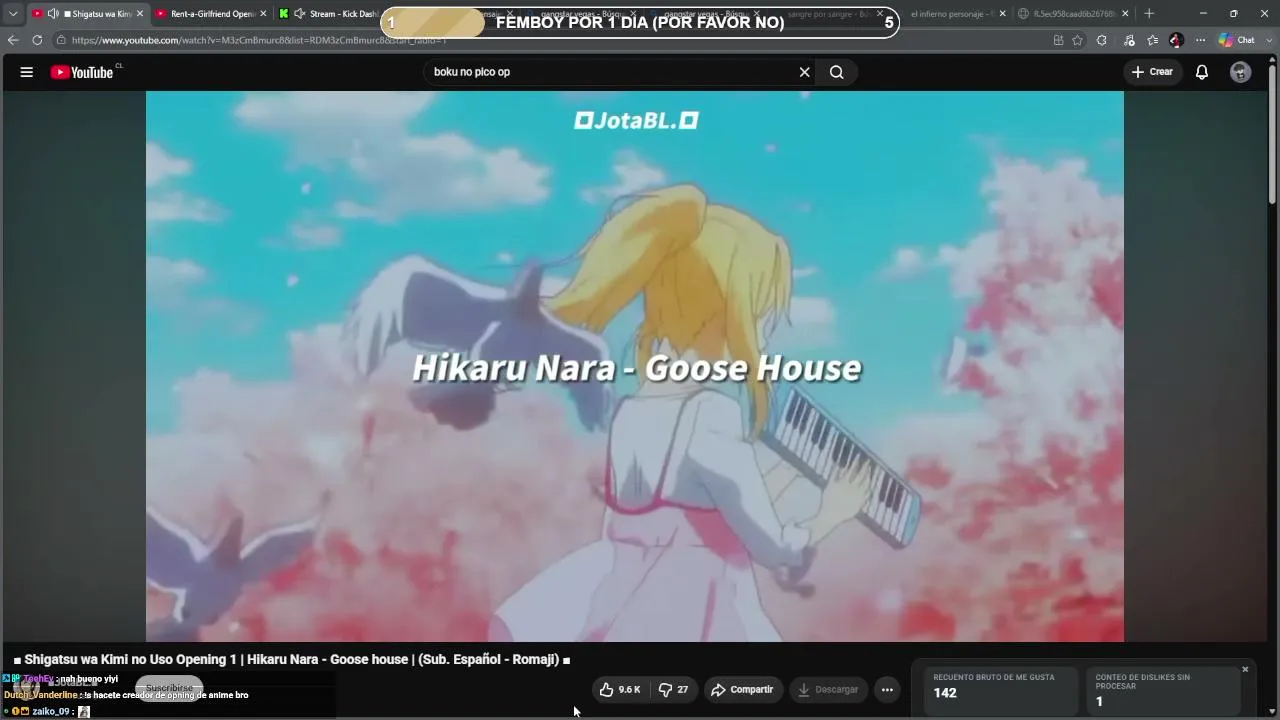Dislike the video using thumbs down
The width and height of the screenshot is (1280, 720).
coord(673,690)
